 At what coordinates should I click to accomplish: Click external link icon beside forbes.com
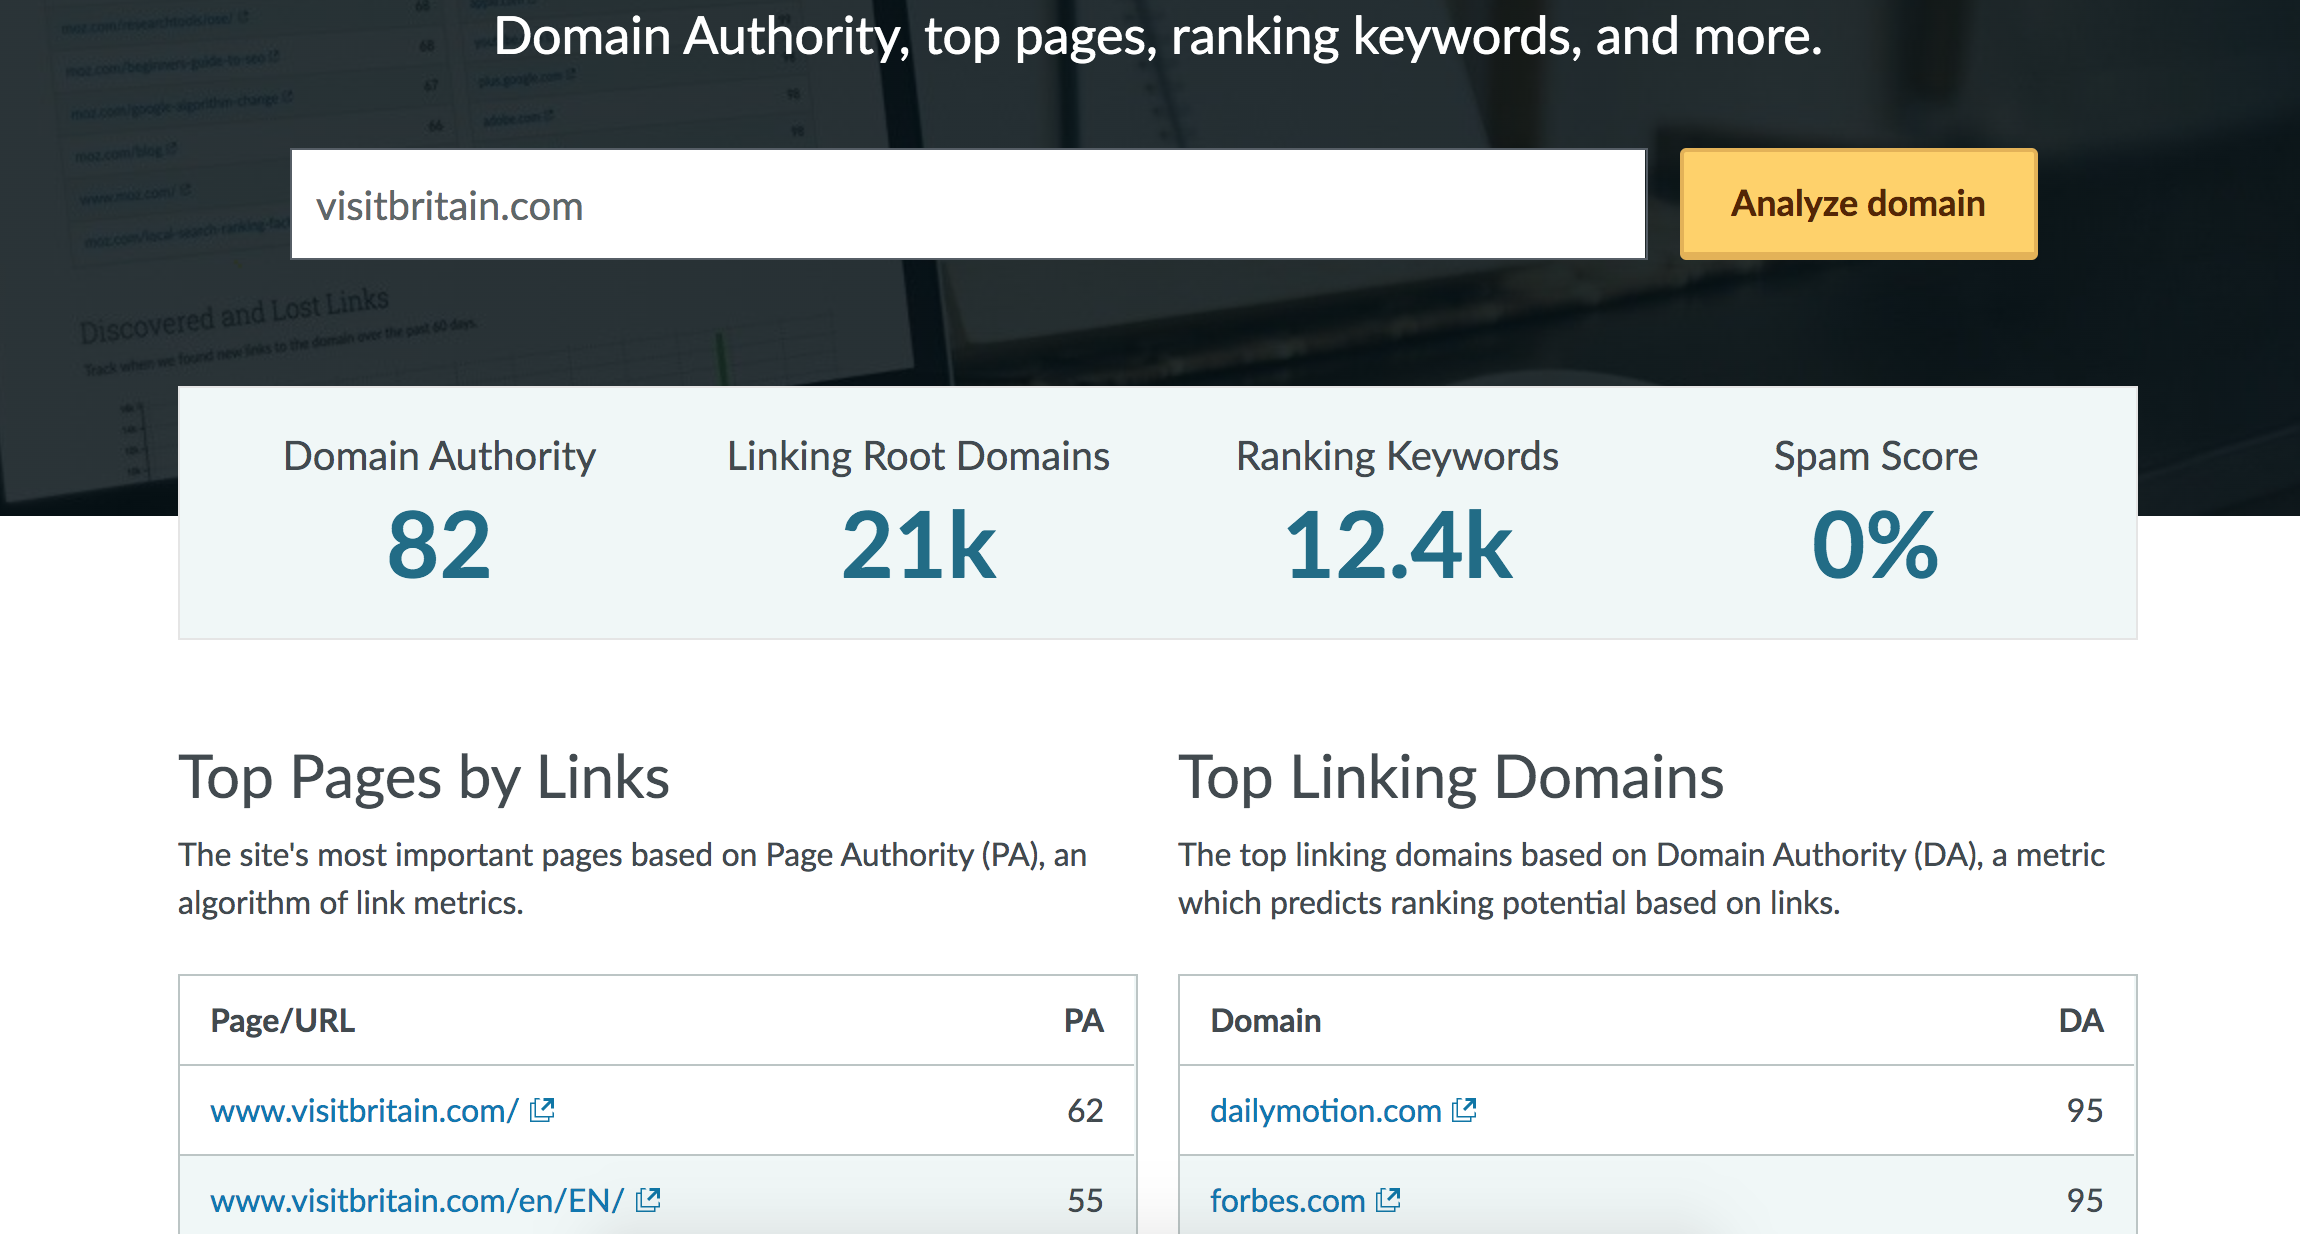1388,1199
